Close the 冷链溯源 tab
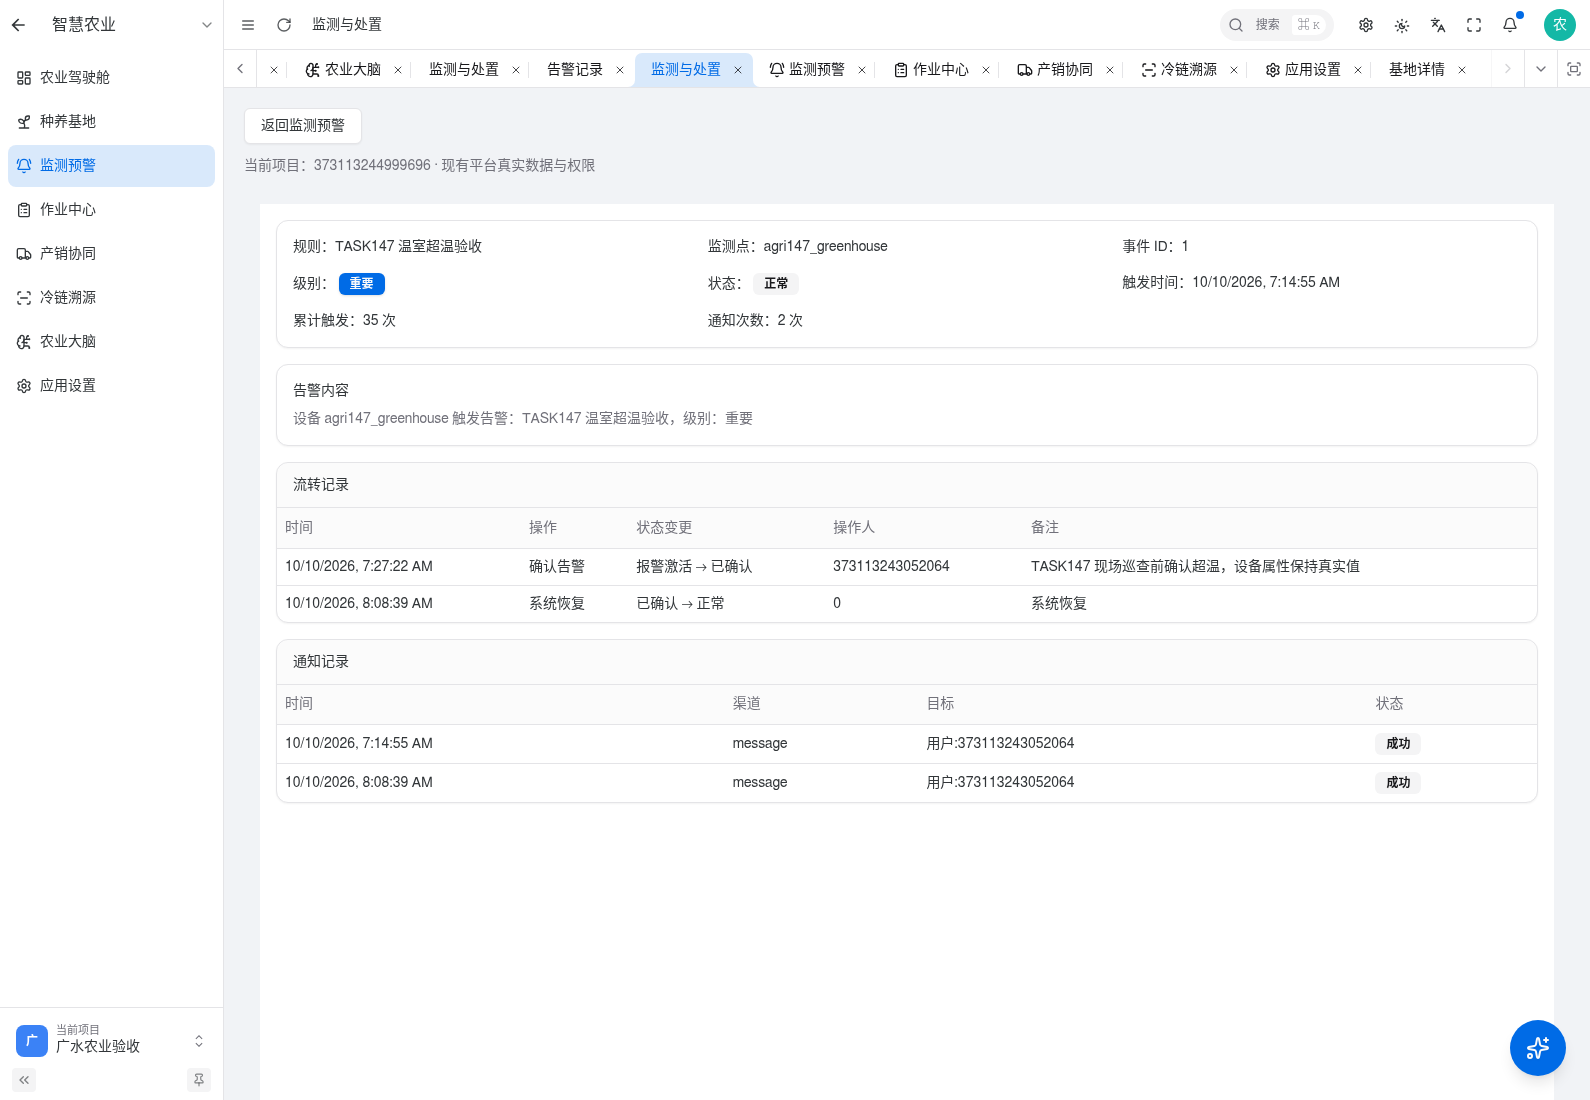Viewport: 1590px width, 1100px height. coord(1234,70)
